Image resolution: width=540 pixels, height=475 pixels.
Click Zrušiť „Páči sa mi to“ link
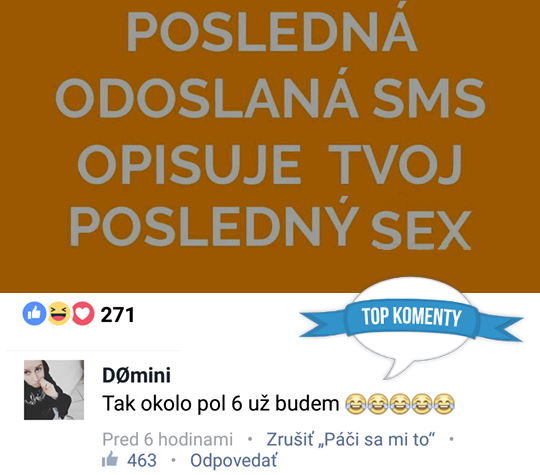click(351, 439)
